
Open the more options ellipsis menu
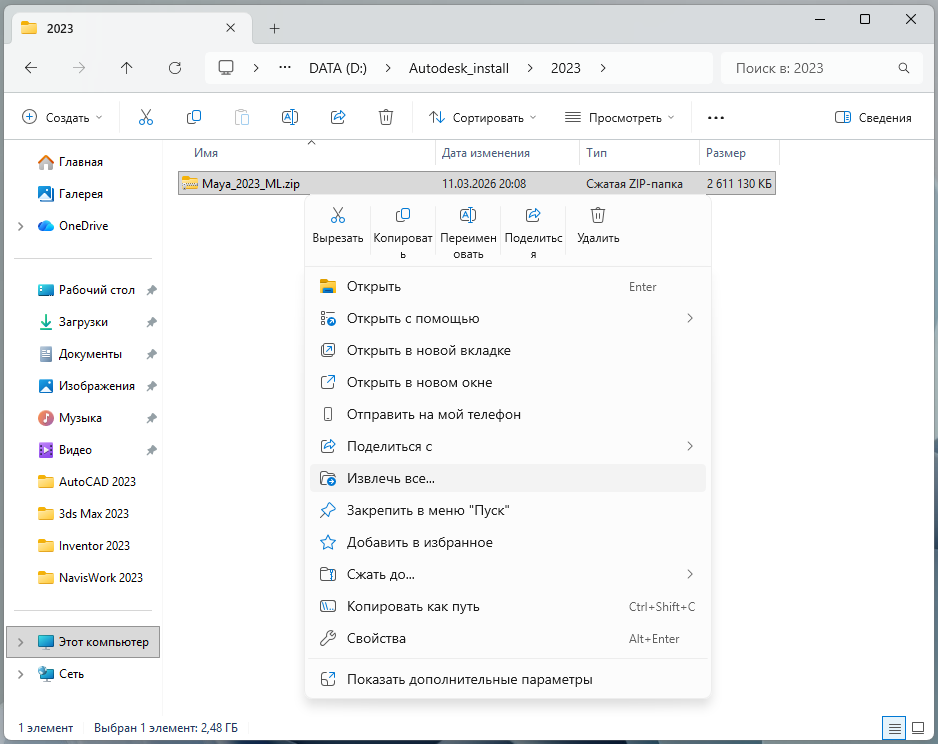coord(715,118)
